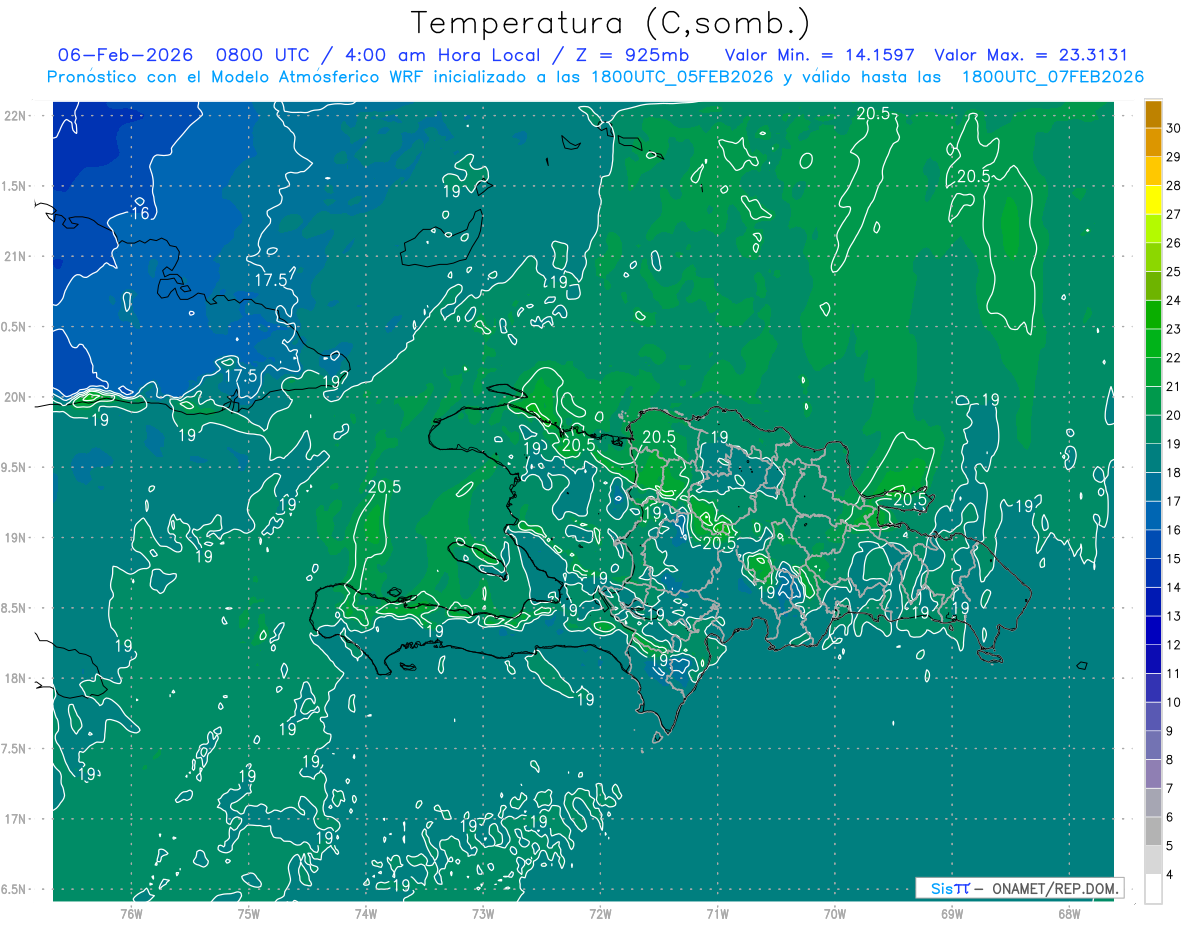The height and width of the screenshot is (927, 1200).
Task: Select the date "06-Feb-2026" in the header
Action: coord(125,55)
